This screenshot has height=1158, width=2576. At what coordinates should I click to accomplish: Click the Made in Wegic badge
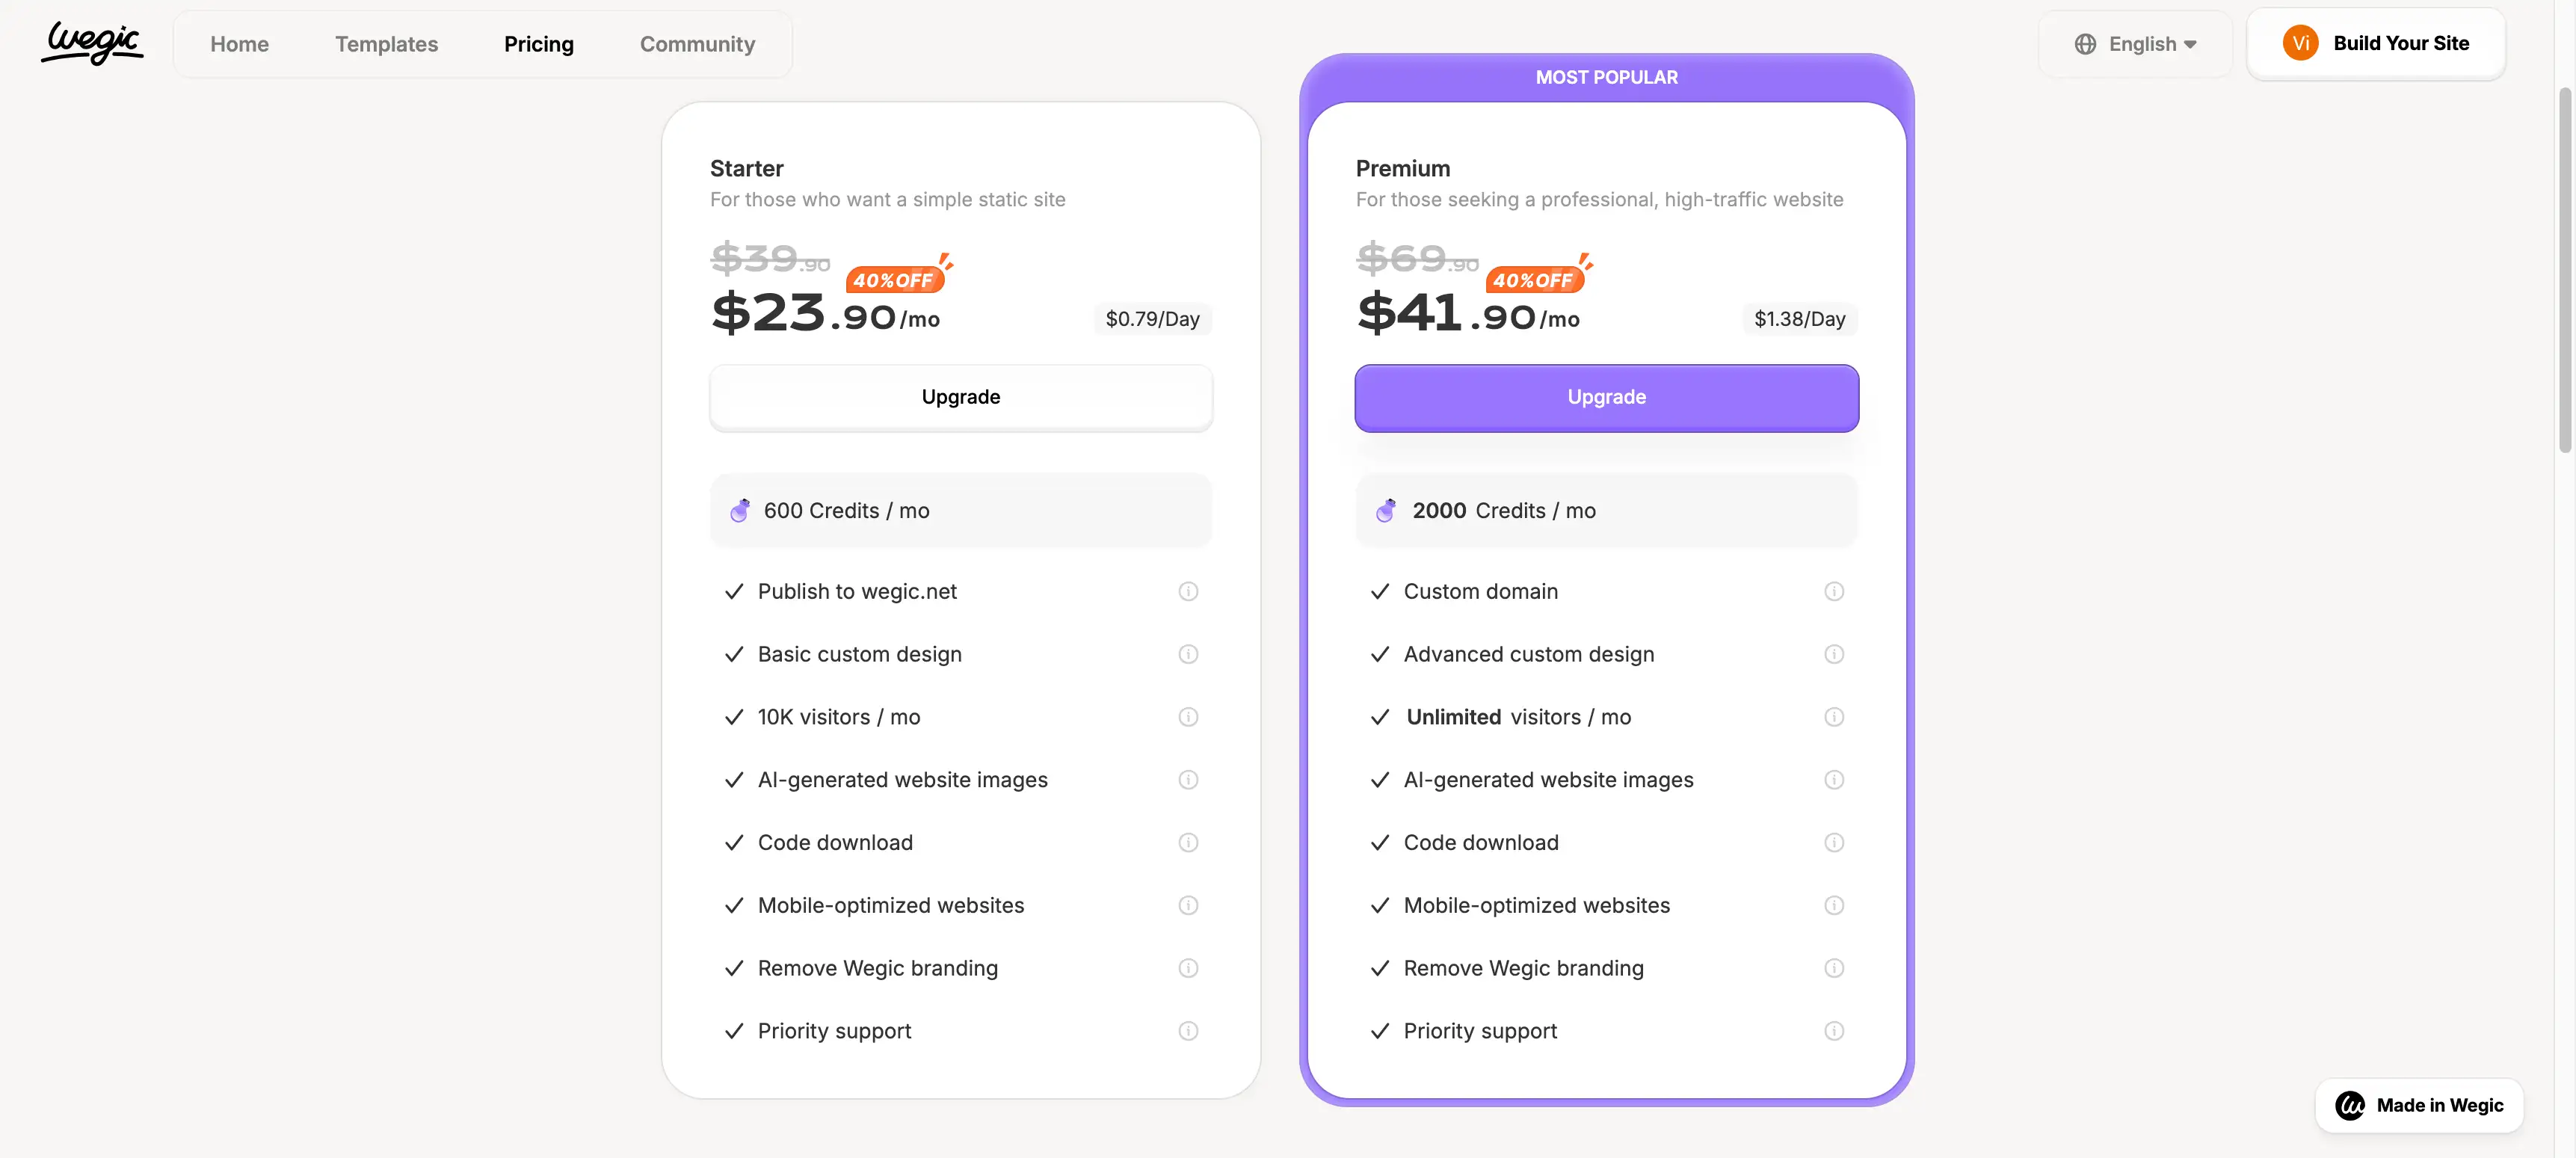click(2419, 1105)
